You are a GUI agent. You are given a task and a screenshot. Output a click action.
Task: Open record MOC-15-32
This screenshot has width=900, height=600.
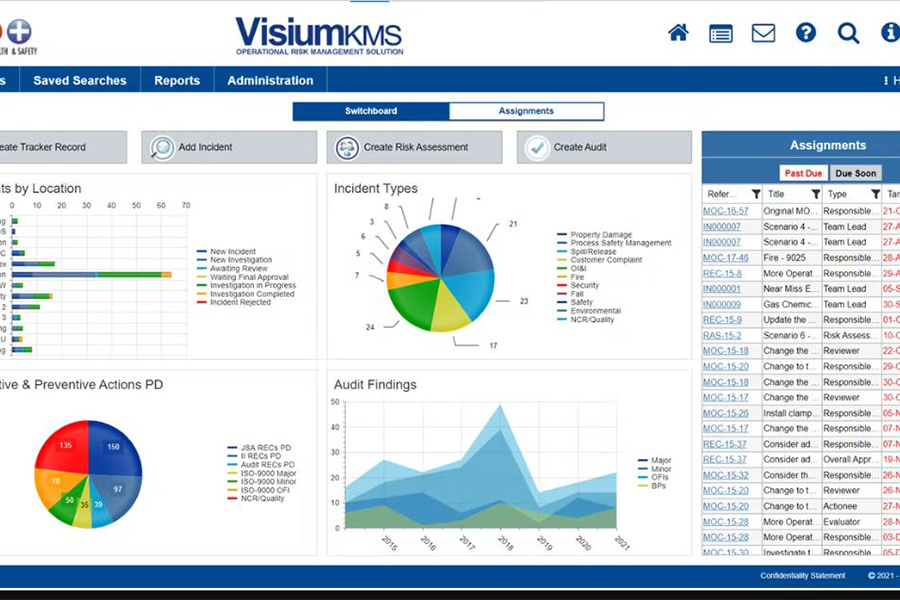pos(726,475)
